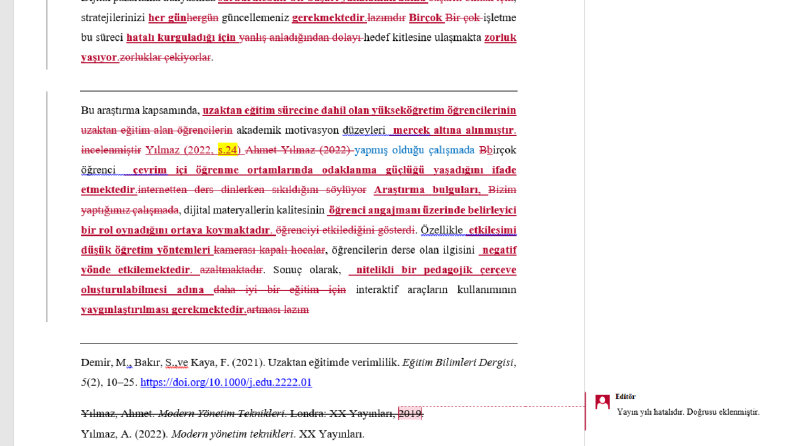Click the inserted word 'Birçok' in the first paragraph
The width and height of the screenshot is (793, 446).
pos(426,18)
